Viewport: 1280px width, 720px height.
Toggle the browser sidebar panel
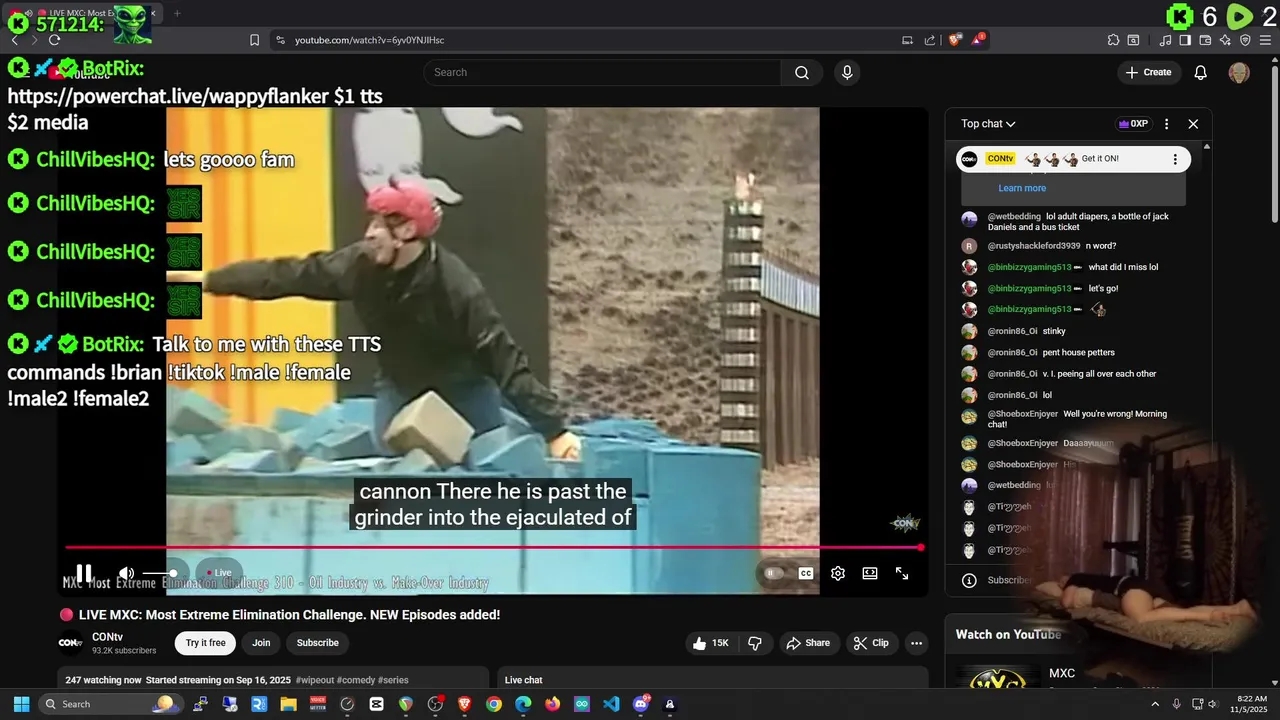[1185, 40]
